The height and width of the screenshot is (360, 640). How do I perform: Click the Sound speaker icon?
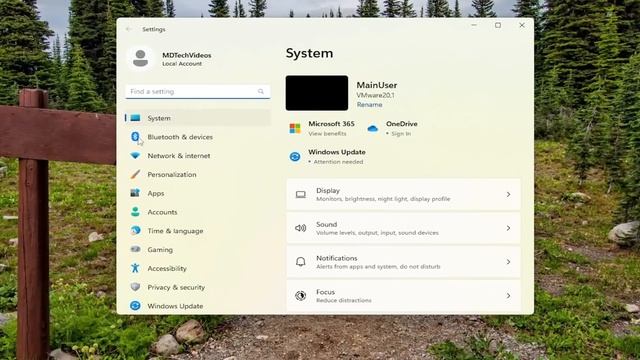300,228
